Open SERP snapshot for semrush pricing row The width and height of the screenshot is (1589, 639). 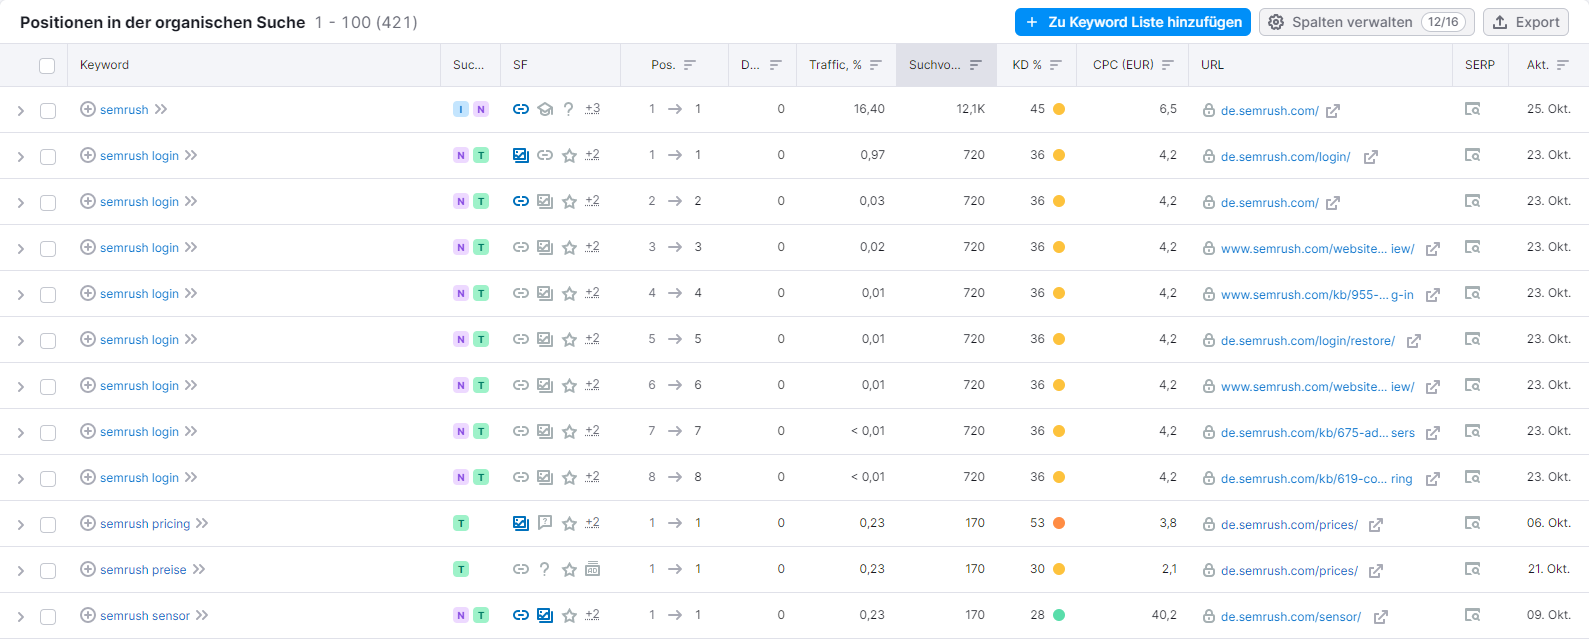coord(1472,523)
